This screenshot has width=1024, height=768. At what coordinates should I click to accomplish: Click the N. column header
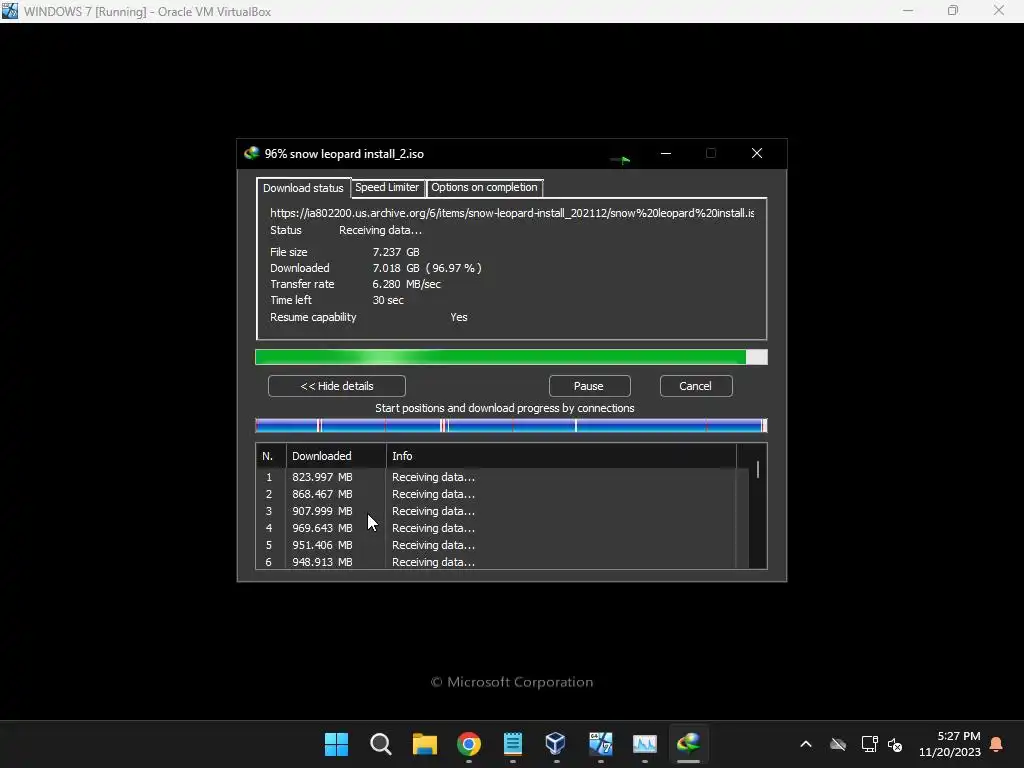coord(271,456)
